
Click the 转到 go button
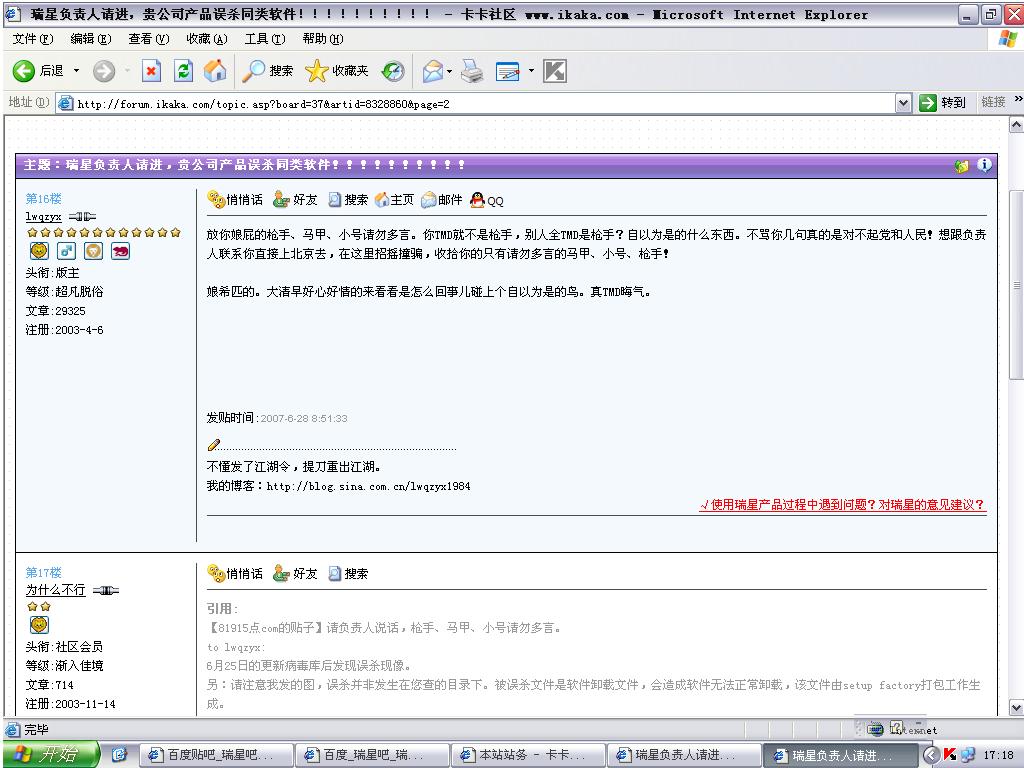[942, 103]
